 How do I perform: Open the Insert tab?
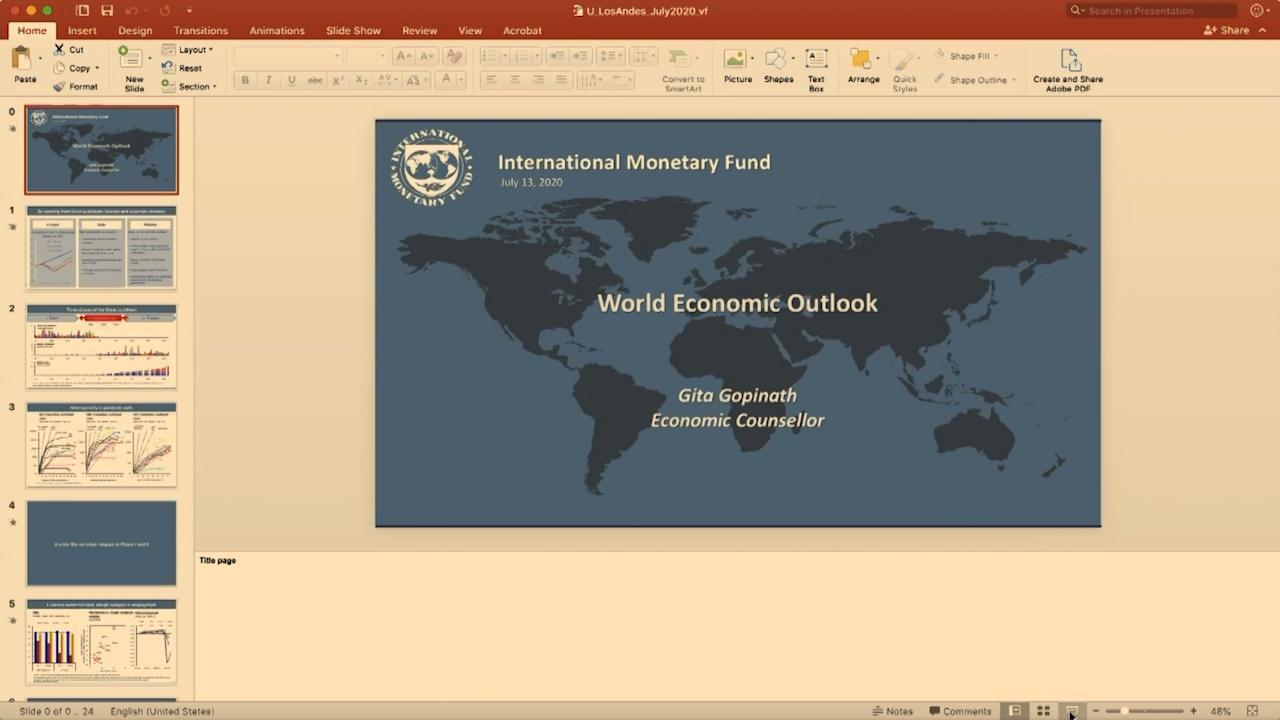pyautogui.click(x=82, y=31)
